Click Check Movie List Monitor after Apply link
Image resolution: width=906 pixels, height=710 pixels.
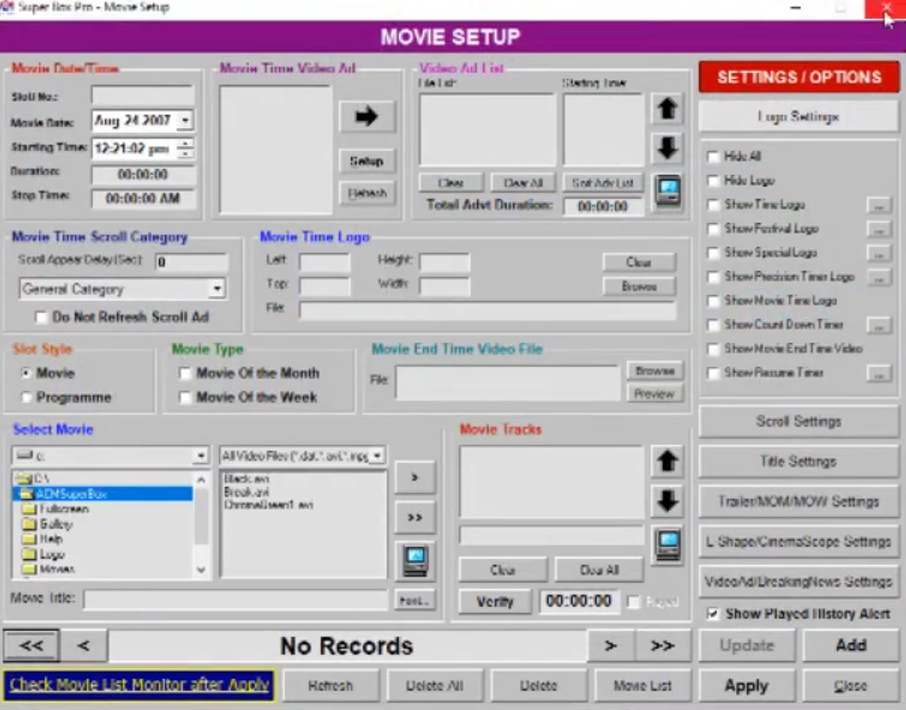tap(139, 685)
